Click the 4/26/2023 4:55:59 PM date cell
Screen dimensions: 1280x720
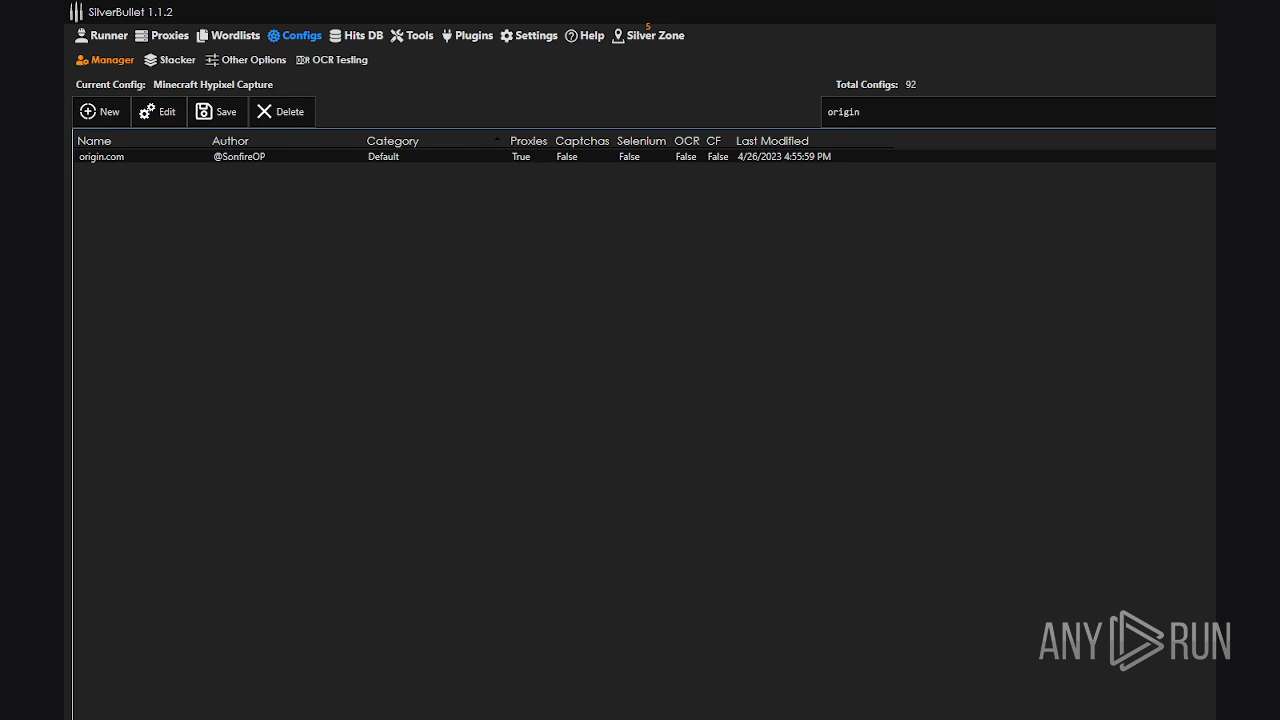(x=784, y=157)
